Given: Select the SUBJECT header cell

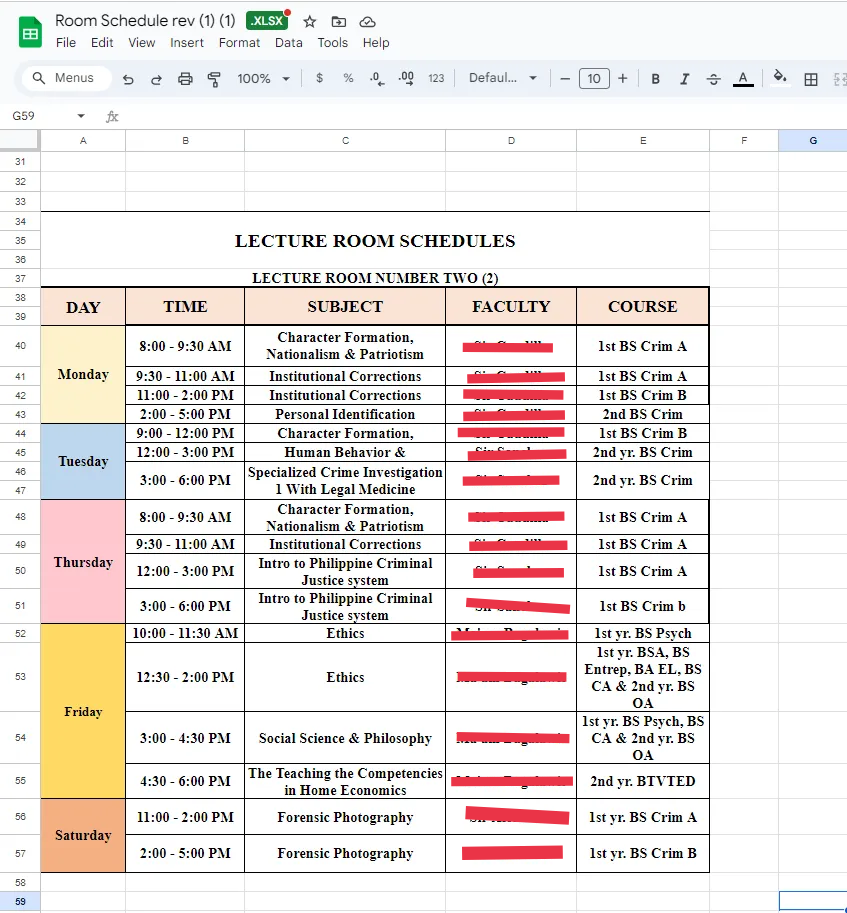Looking at the screenshot, I should (x=345, y=306).
